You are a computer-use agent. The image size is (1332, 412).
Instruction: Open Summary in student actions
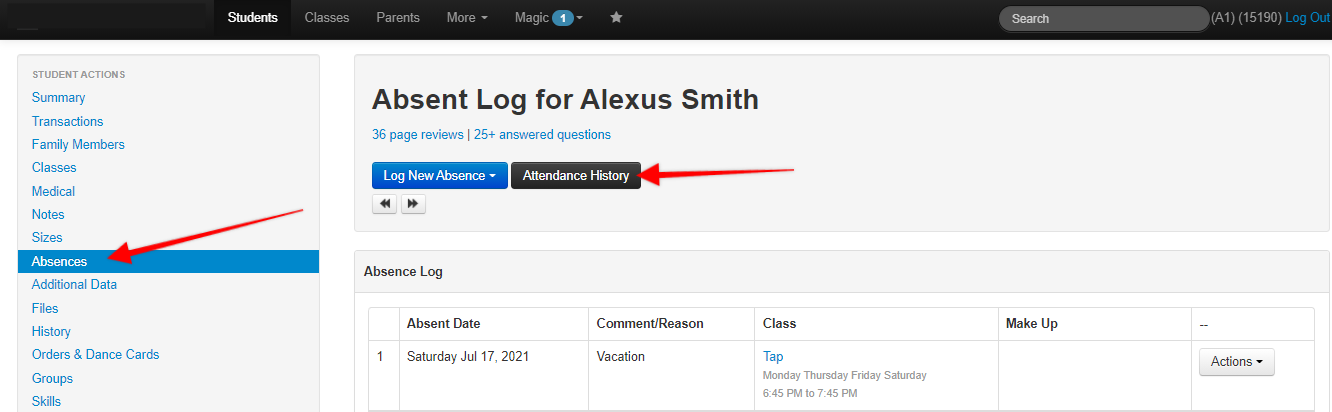(x=58, y=98)
